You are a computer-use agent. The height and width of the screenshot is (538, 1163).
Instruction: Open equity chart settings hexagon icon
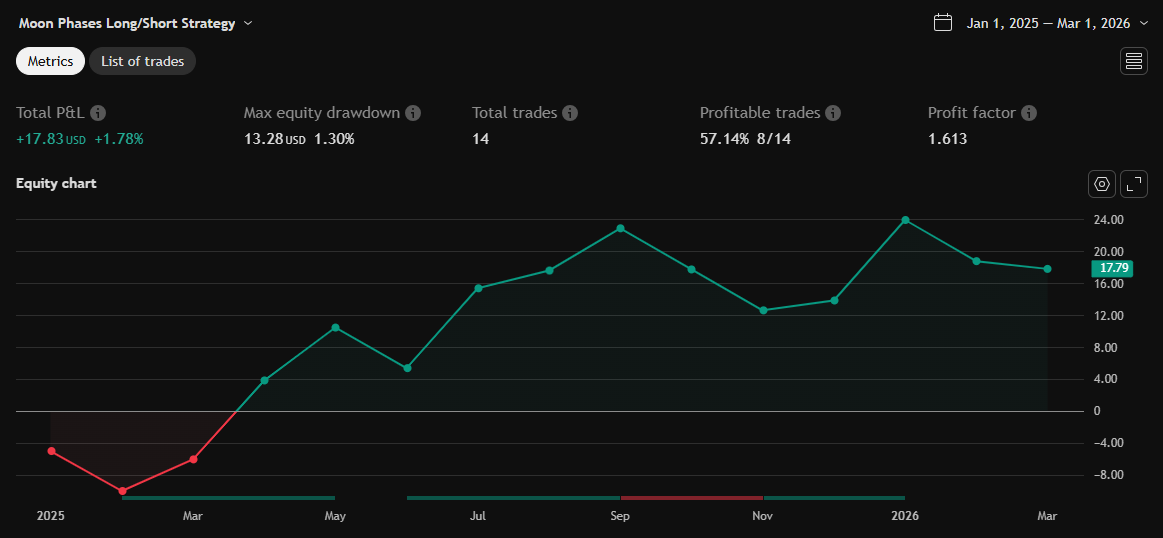point(1102,184)
